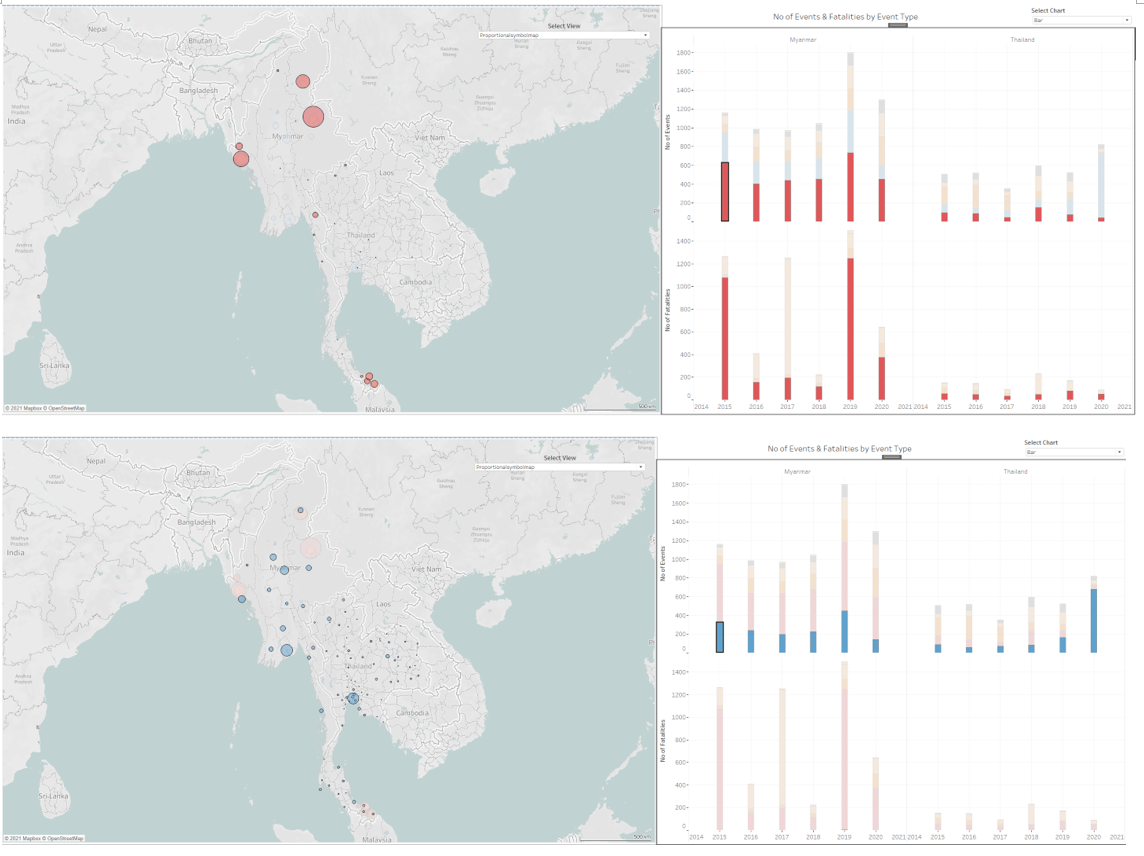Click the Myanmar column header in top chart
Image resolution: width=1144 pixels, height=856 pixels.
[x=803, y=40]
